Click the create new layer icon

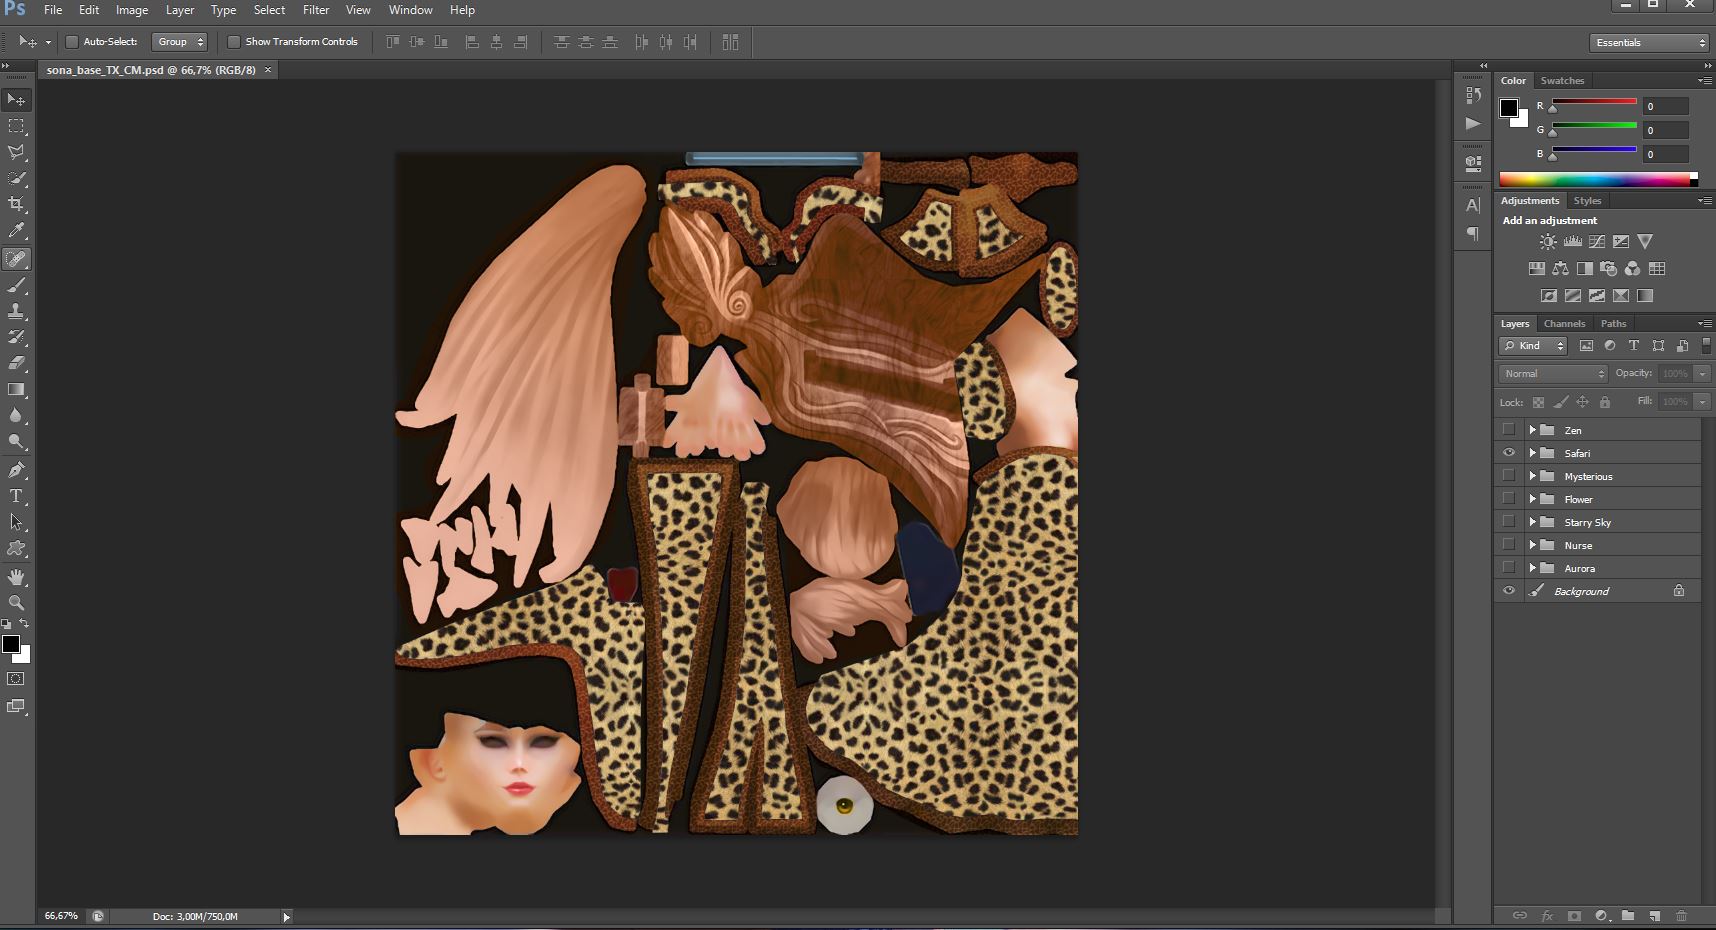(x=1654, y=915)
